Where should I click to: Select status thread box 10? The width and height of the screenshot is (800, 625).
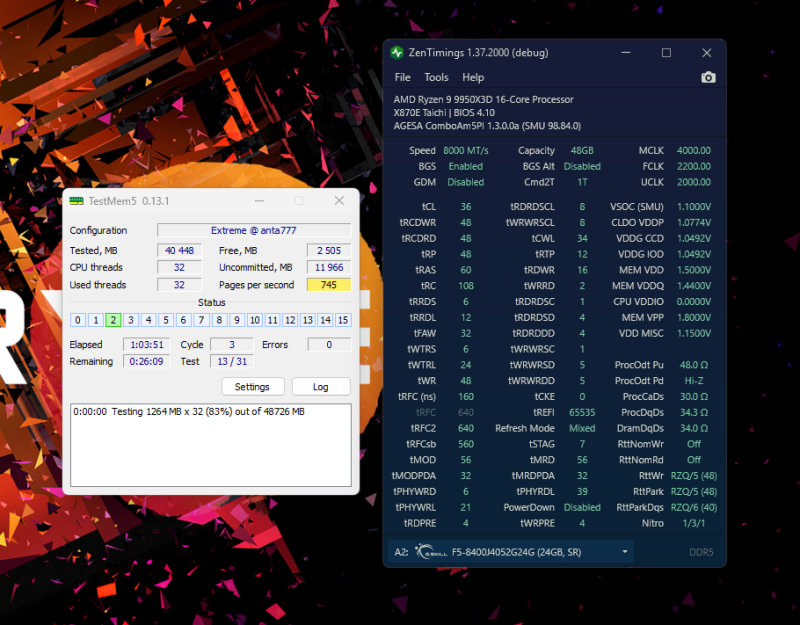point(255,320)
